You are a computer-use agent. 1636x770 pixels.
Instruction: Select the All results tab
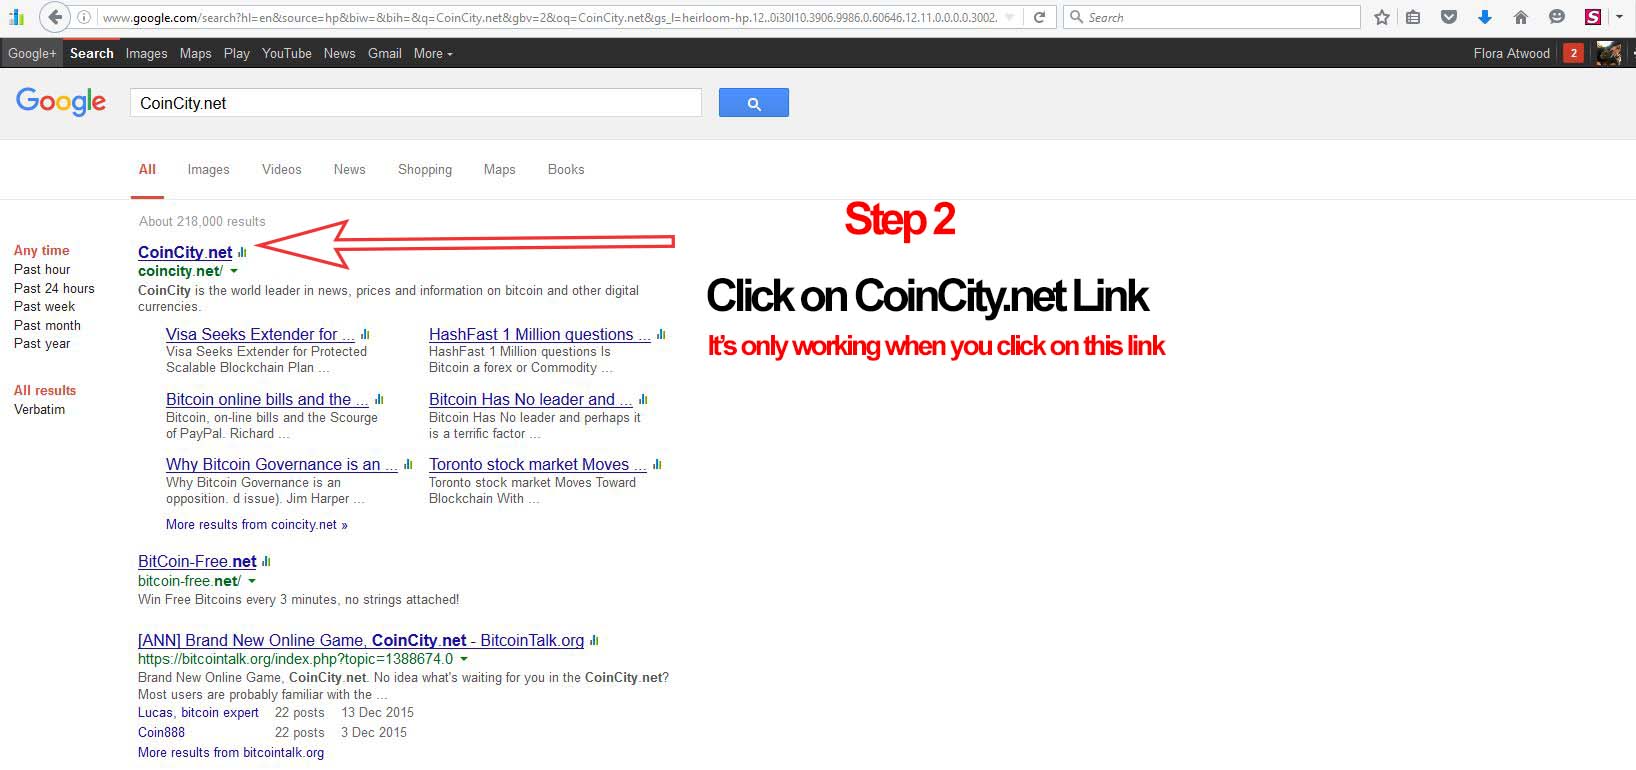(x=147, y=169)
